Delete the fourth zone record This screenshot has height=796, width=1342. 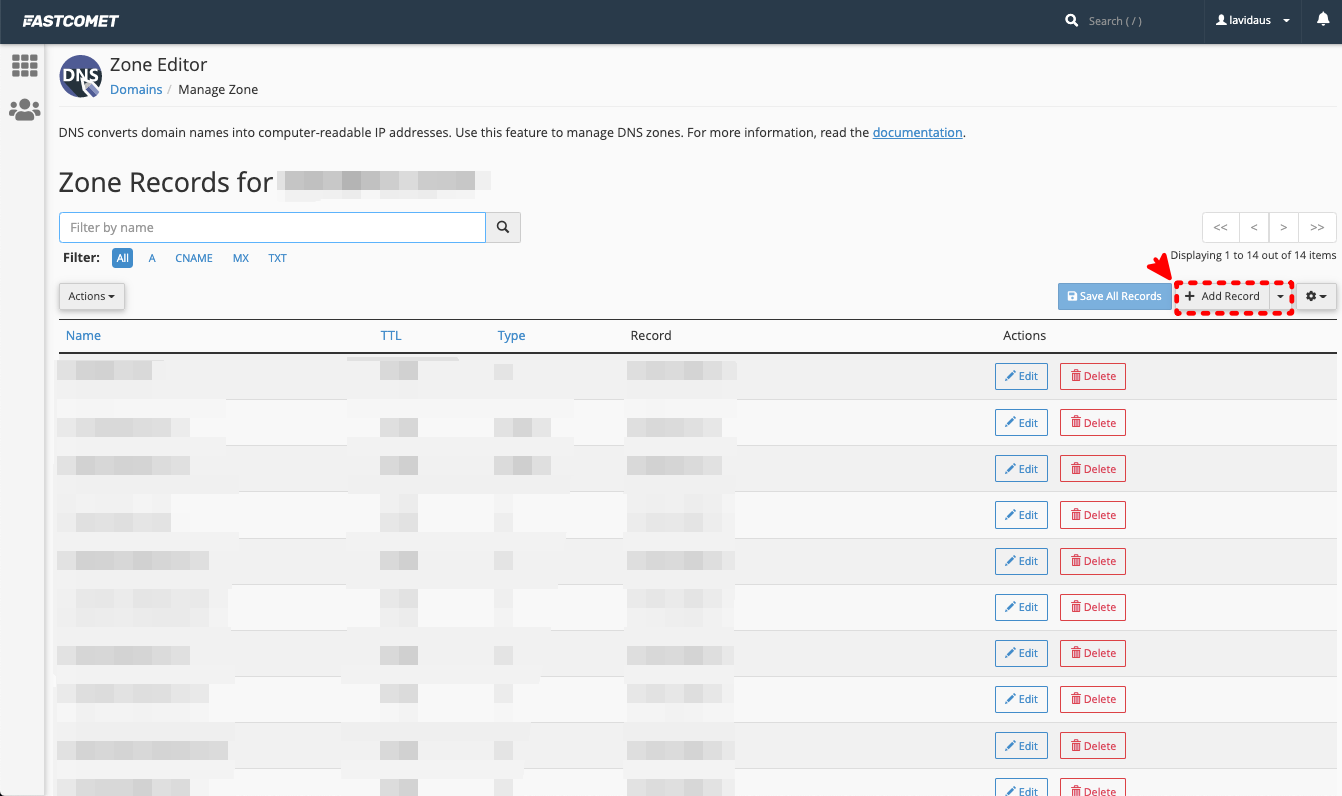1093,515
